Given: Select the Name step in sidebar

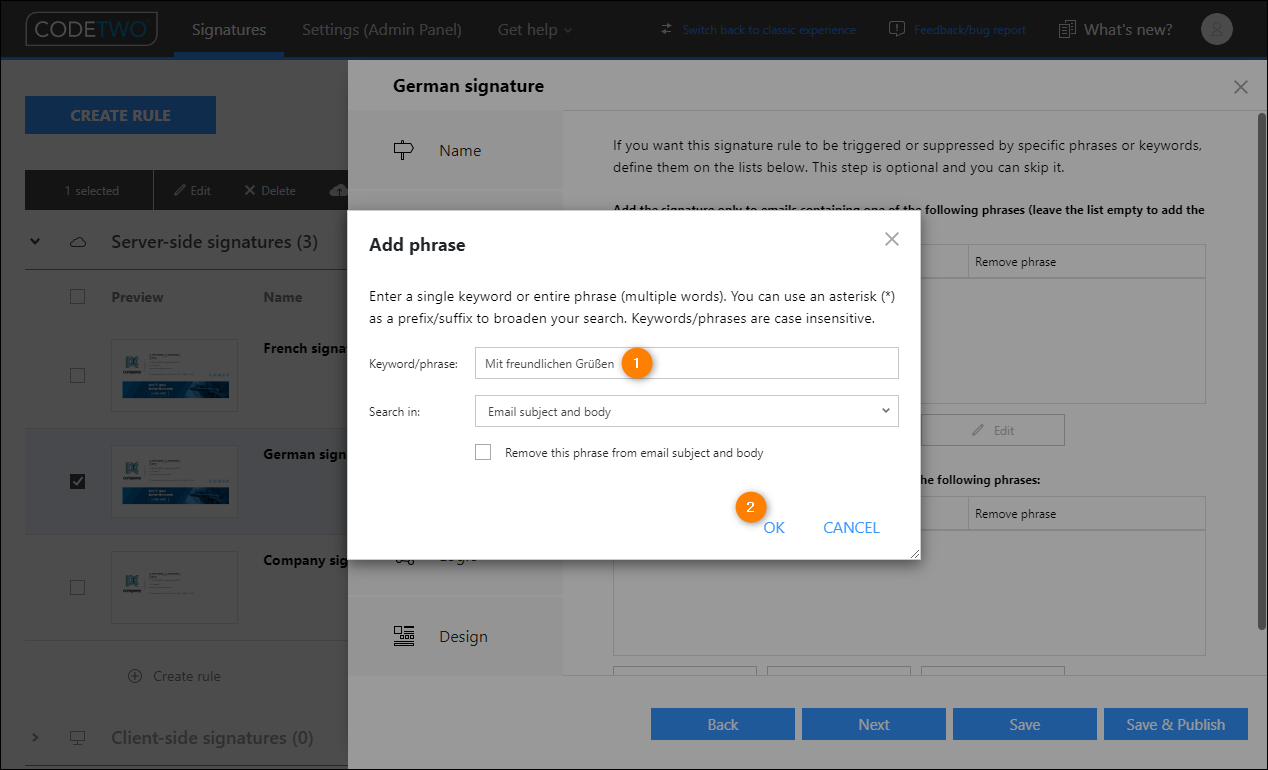Looking at the screenshot, I should coord(456,150).
